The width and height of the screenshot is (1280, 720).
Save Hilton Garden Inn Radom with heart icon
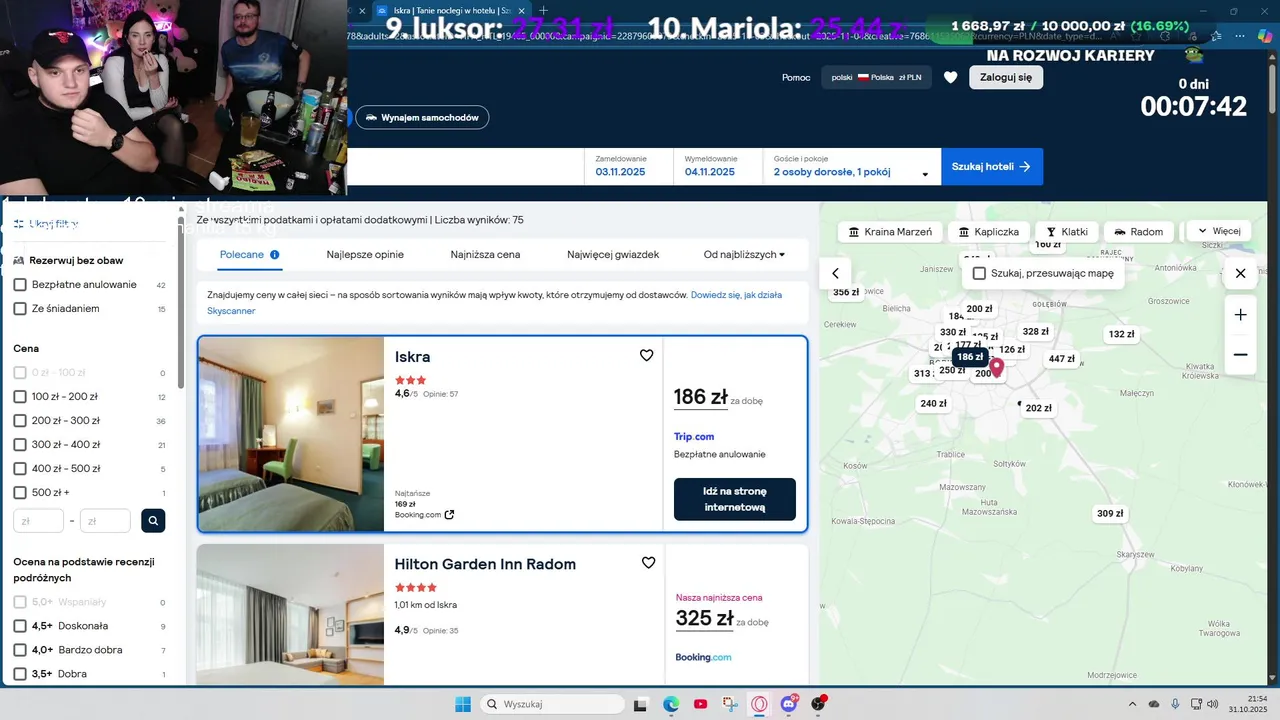[x=648, y=563]
